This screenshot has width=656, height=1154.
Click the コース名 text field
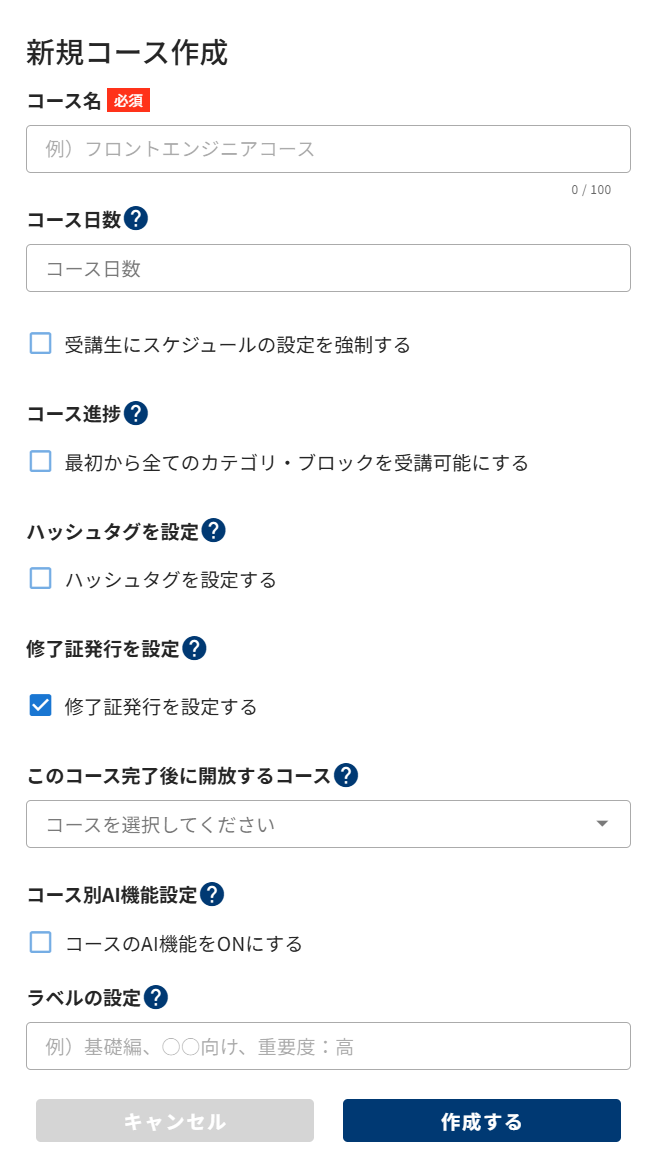click(328, 149)
